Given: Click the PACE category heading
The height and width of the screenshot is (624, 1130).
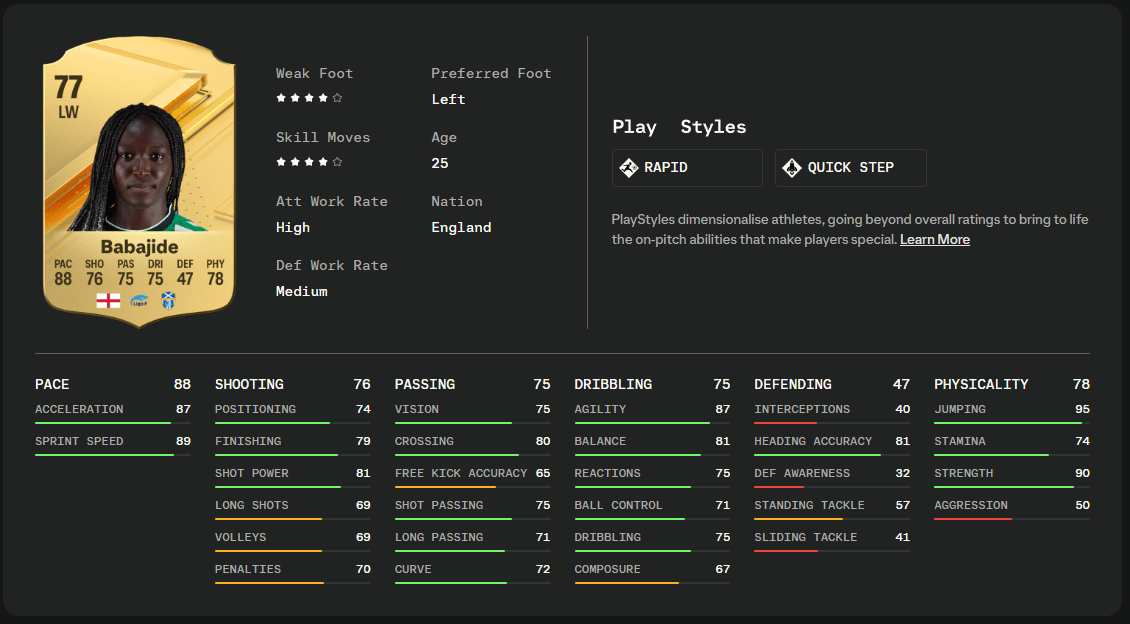Looking at the screenshot, I should (x=52, y=385).
